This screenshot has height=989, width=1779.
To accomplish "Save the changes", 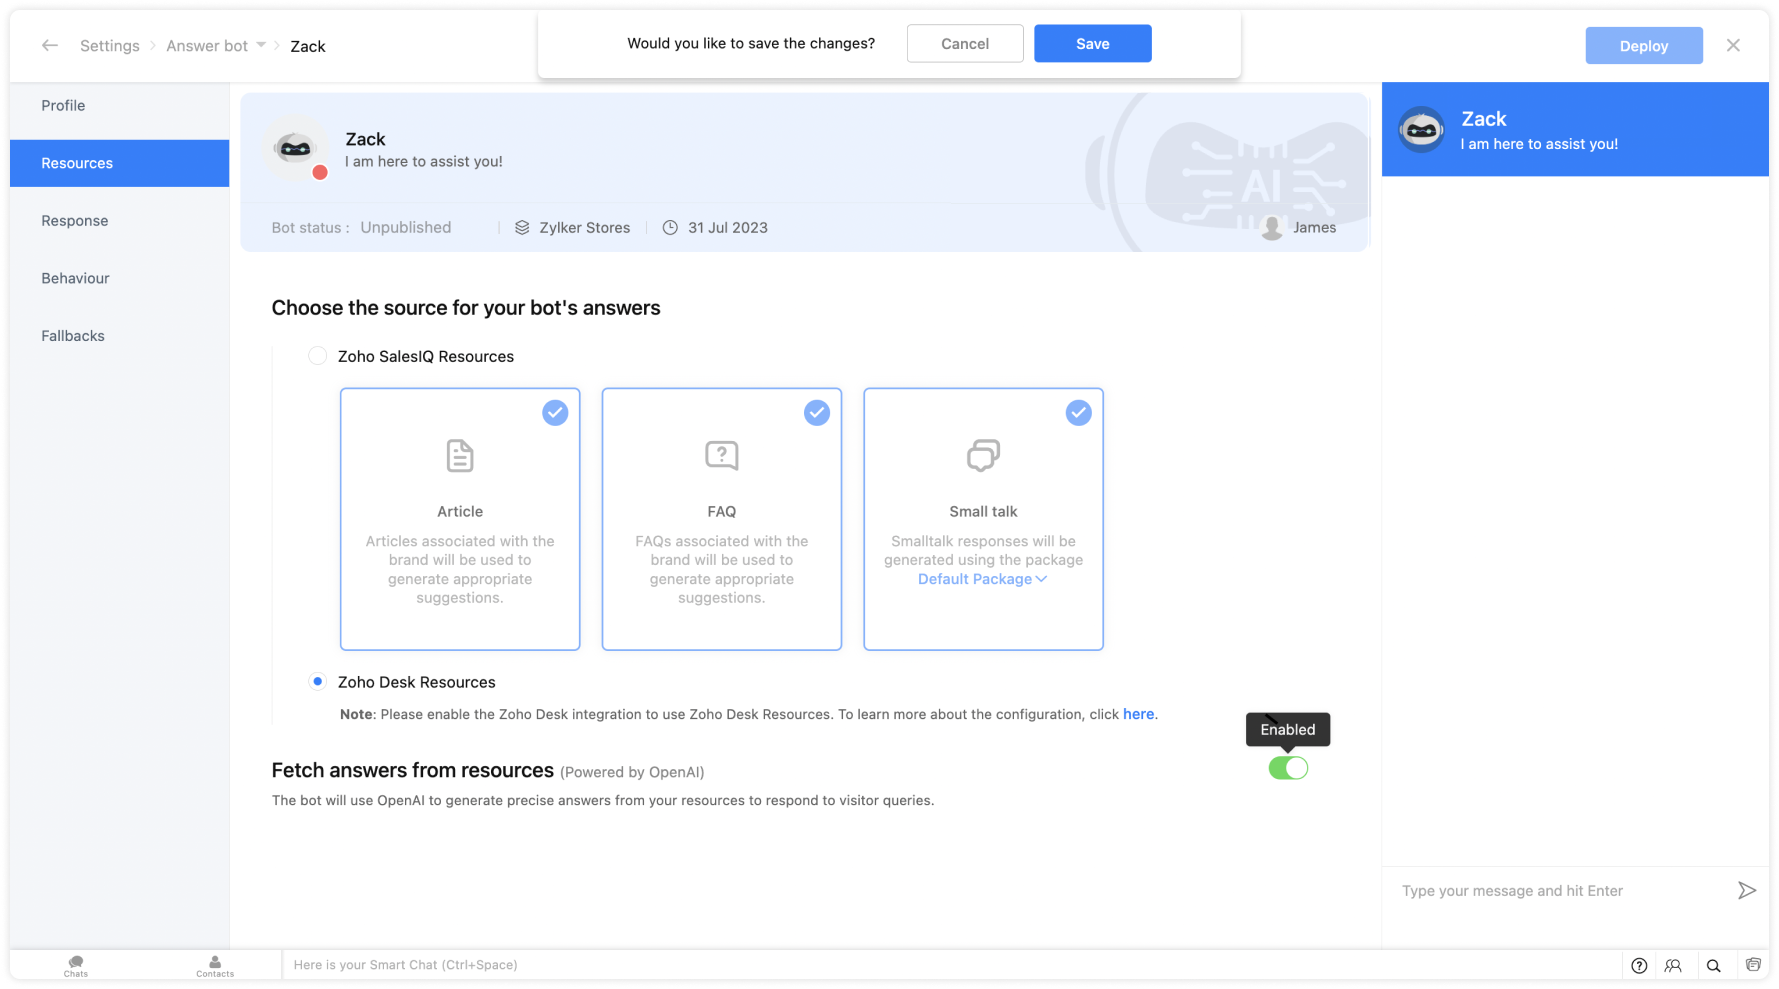I will [x=1092, y=44].
